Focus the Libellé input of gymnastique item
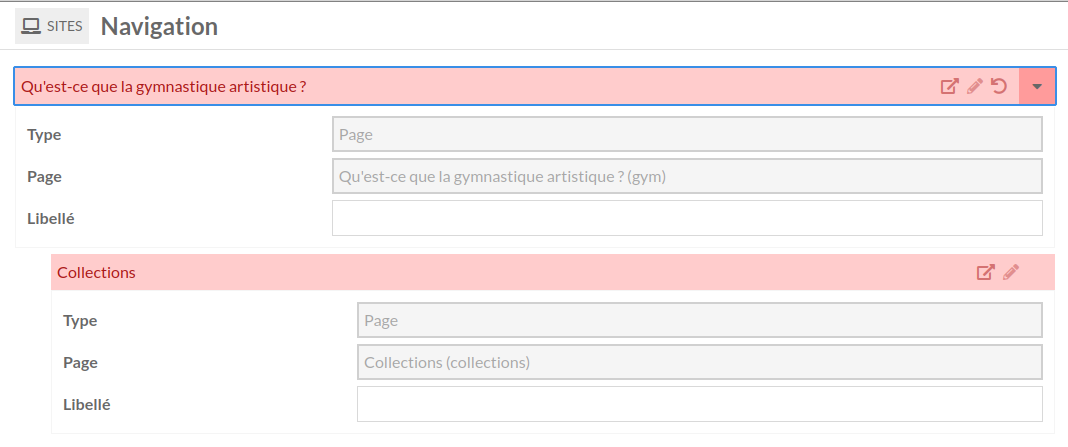The image size is (1068, 447). click(x=687, y=218)
